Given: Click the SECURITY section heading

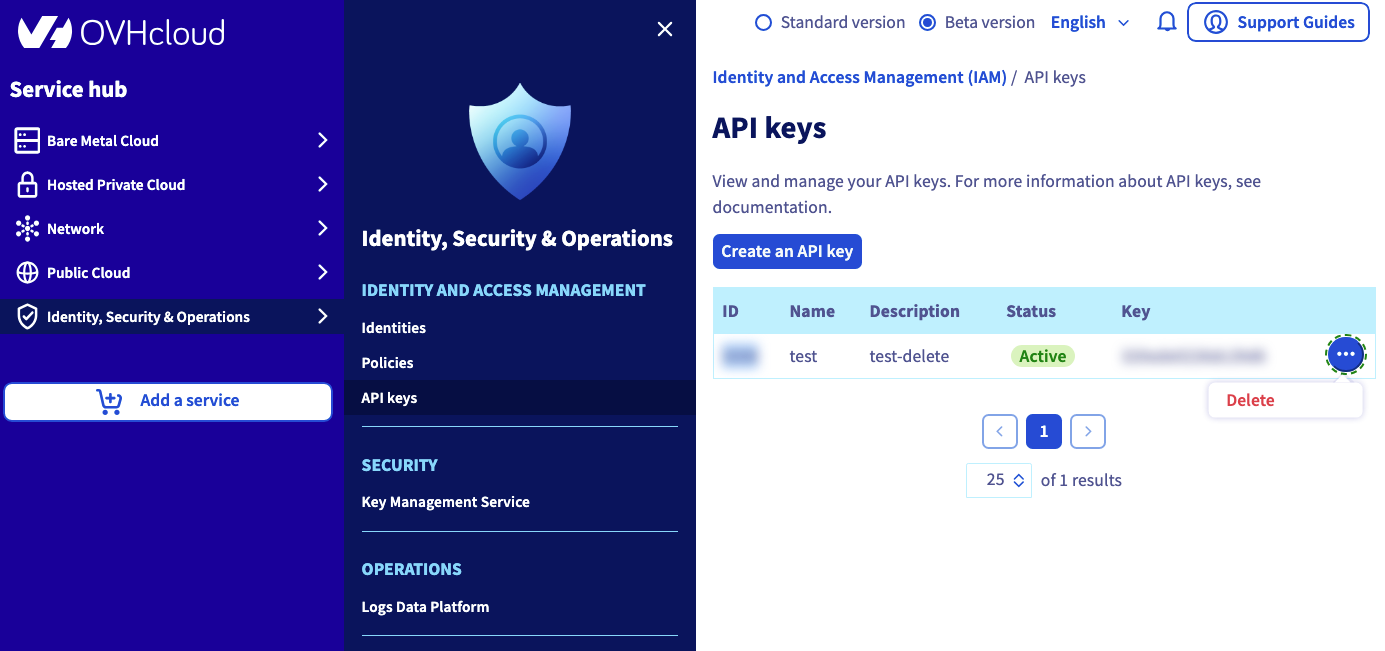Looking at the screenshot, I should [400, 465].
